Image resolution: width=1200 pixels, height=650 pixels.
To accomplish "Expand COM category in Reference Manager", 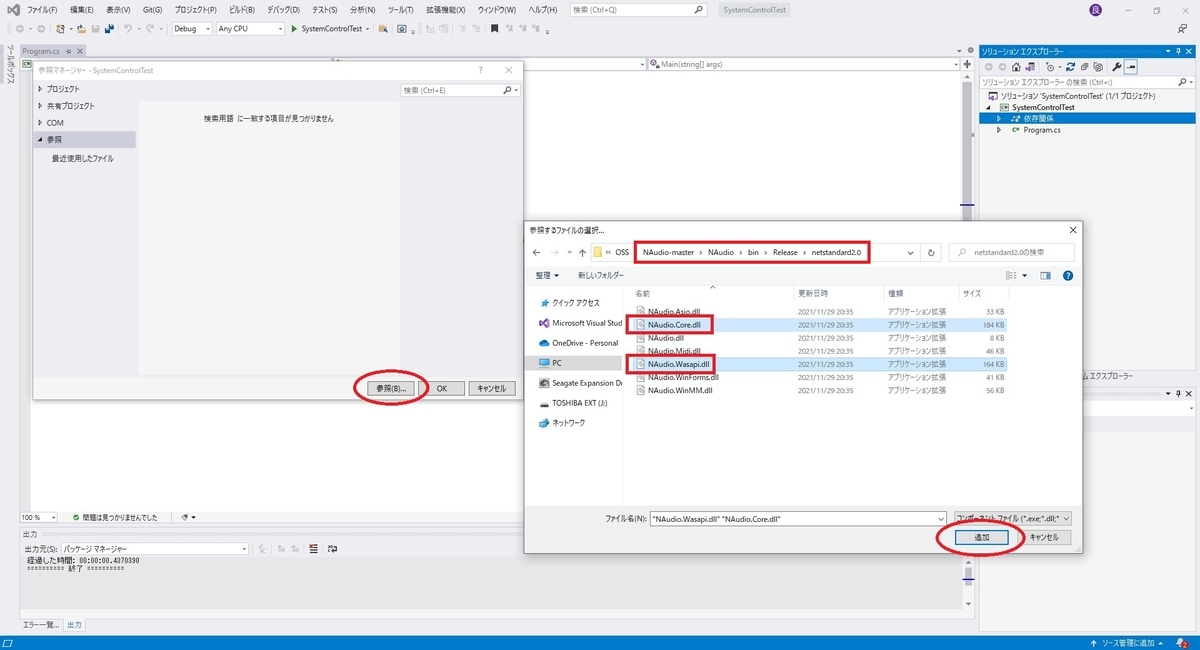I will point(40,123).
